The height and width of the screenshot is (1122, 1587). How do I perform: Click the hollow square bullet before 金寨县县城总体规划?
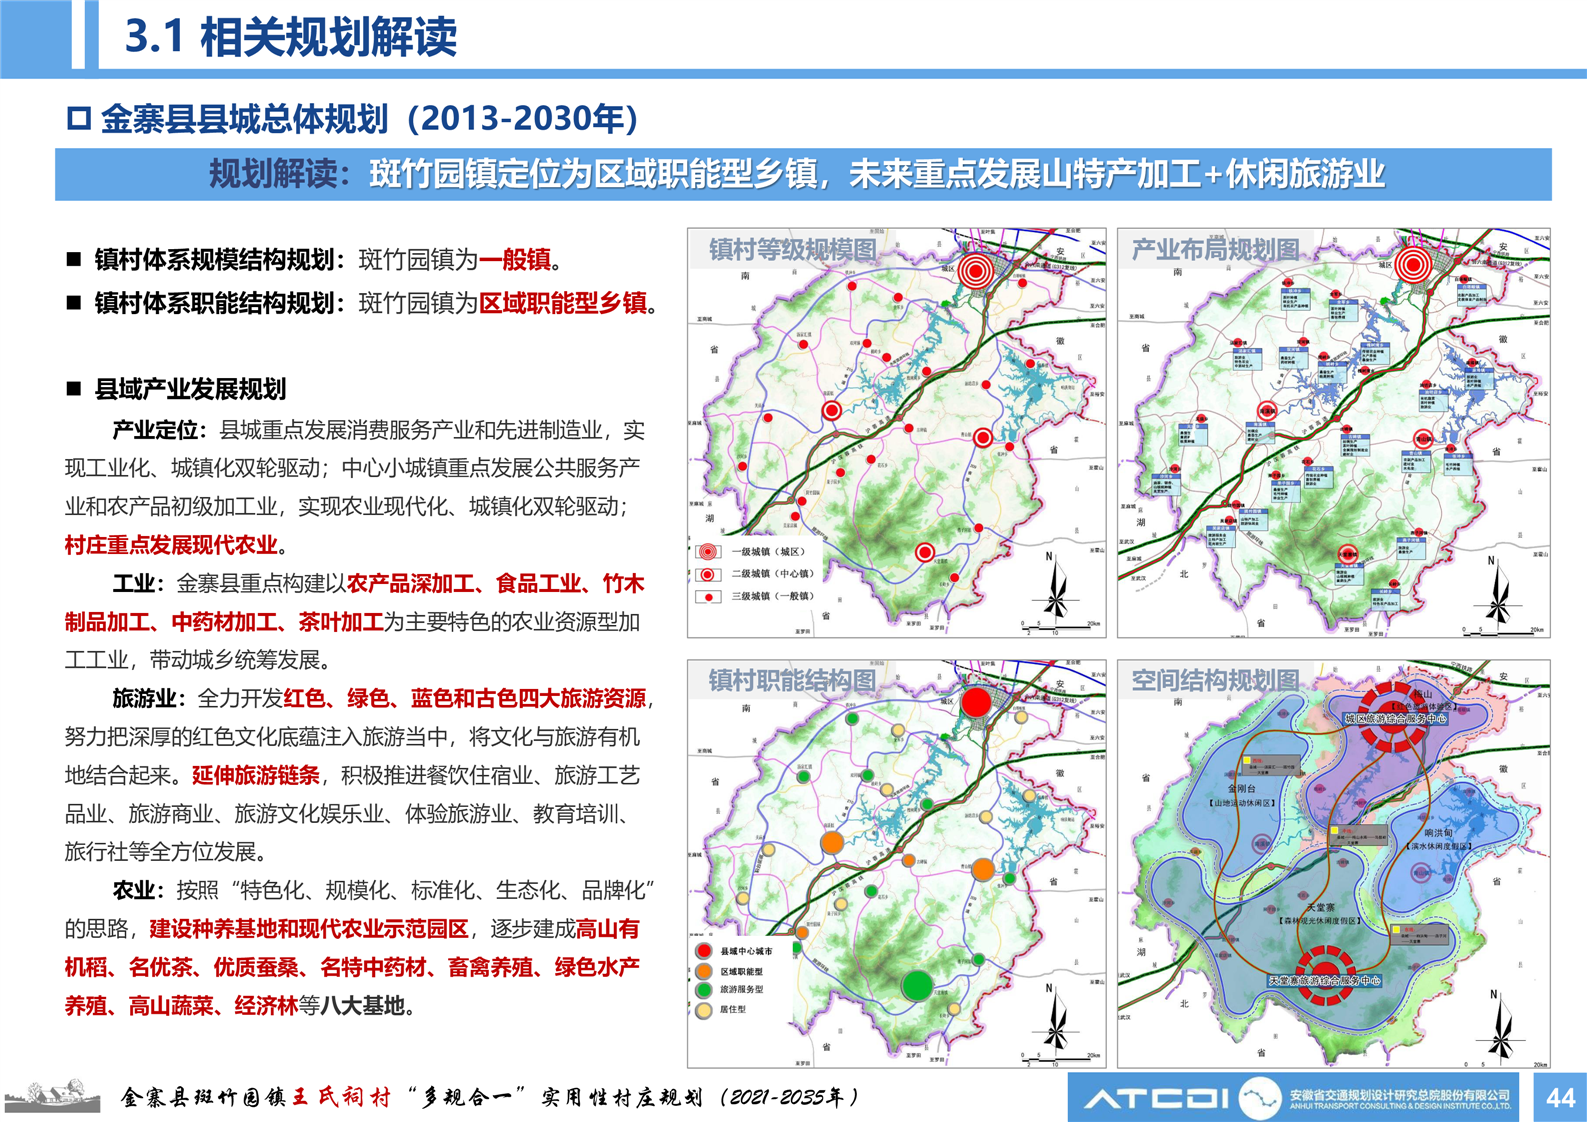[79, 119]
